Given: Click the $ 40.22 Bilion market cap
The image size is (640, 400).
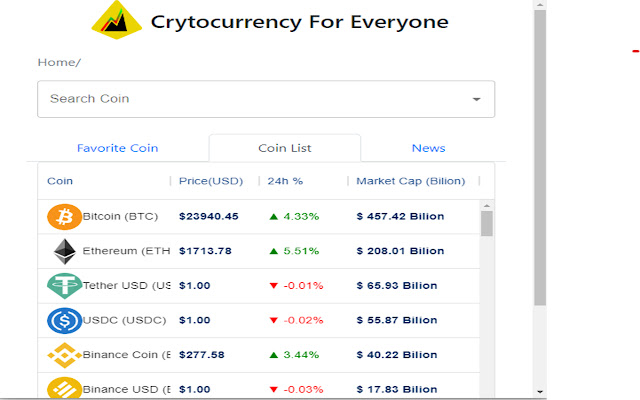Looking at the screenshot, I should 397,355.
